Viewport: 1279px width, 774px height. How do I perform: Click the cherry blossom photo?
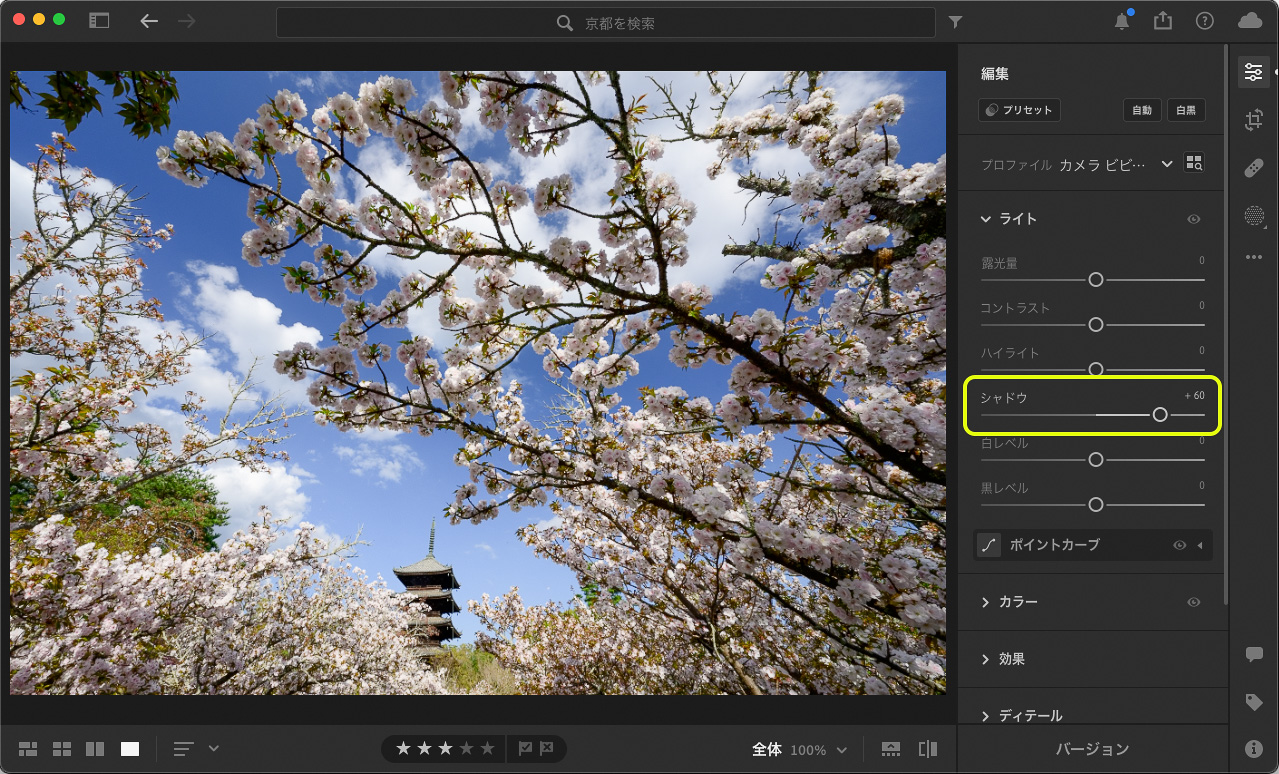click(x=478, y=383)
